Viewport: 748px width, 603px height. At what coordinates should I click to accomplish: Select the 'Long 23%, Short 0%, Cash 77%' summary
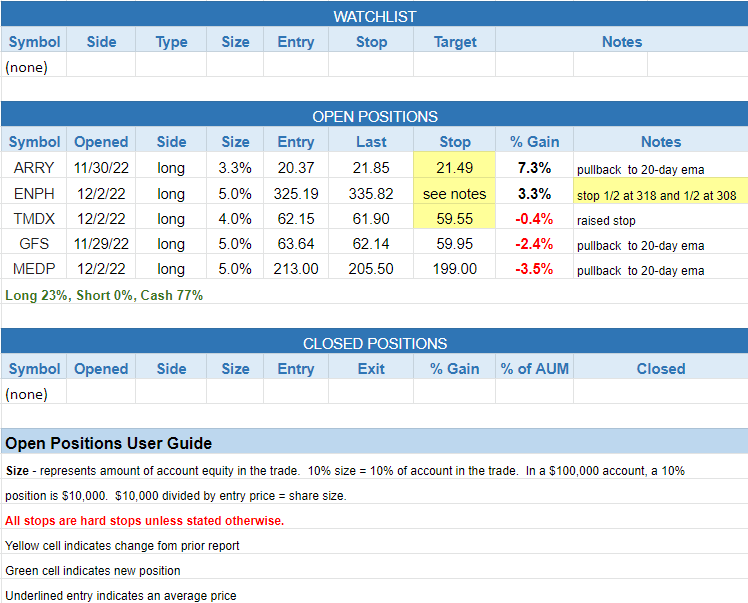pos(104,295)
